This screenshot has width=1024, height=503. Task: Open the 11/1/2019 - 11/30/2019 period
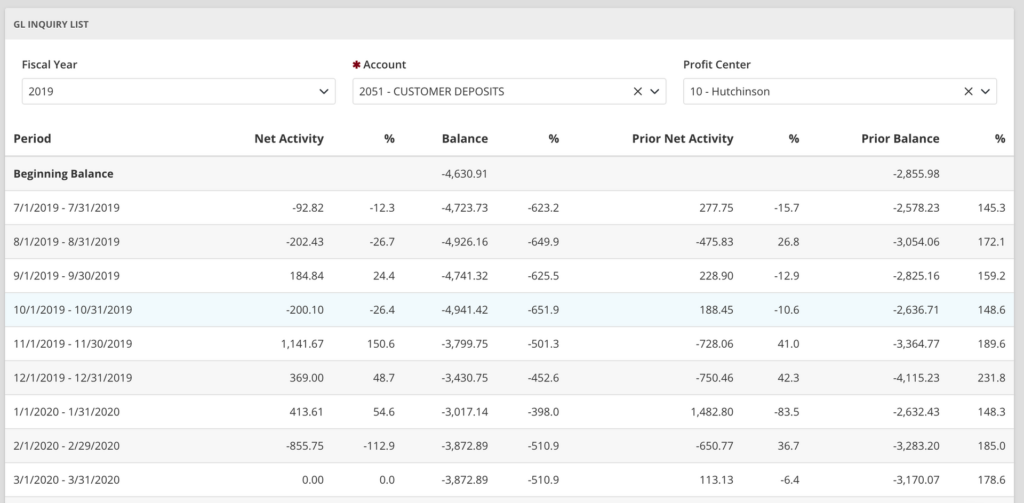[x=72, y=344]
